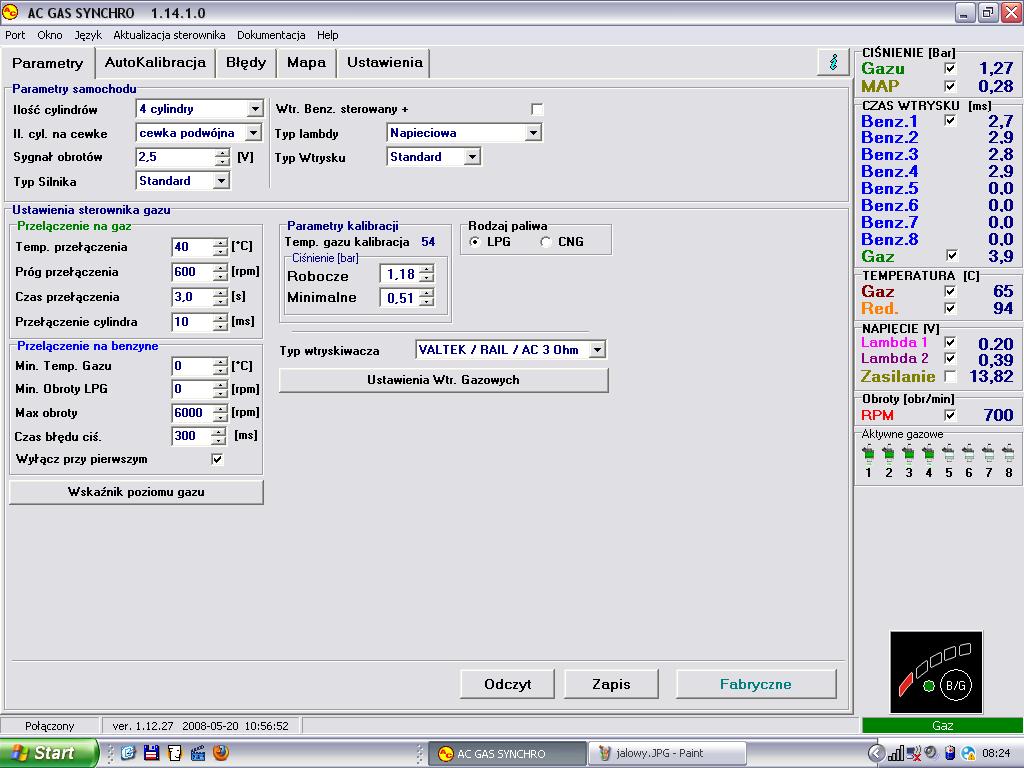Screen dimensions: 1024x768
Task: Enable Wtr. Benz. sterowany + checkbox
Action: [537, 109]
